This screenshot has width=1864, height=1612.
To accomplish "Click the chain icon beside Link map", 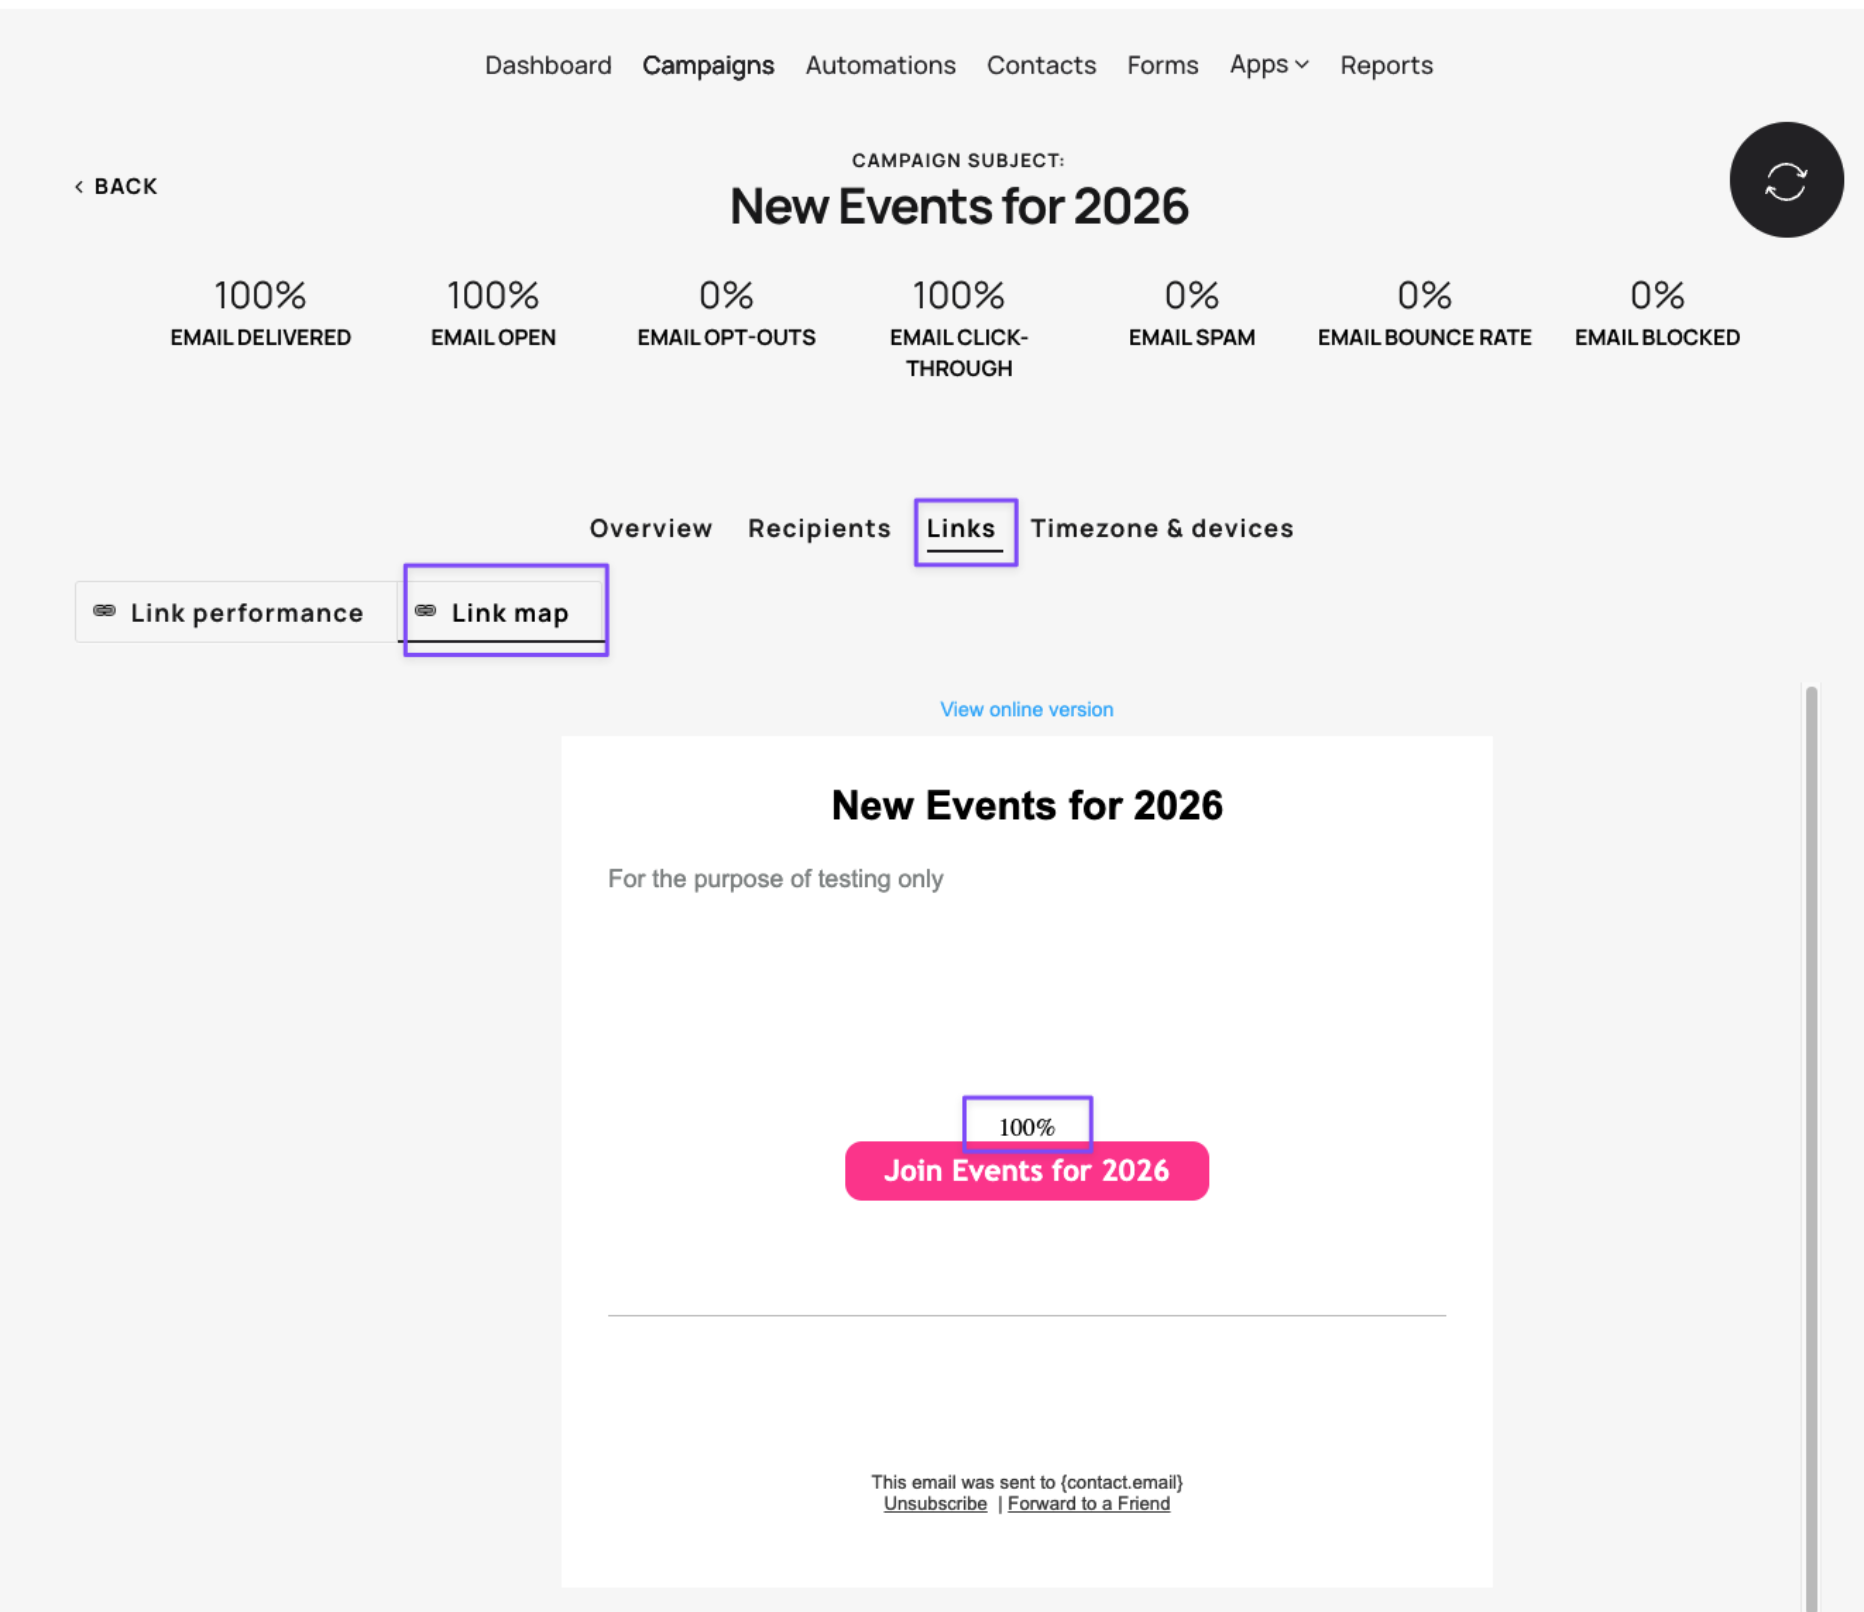I will point(426,611).
